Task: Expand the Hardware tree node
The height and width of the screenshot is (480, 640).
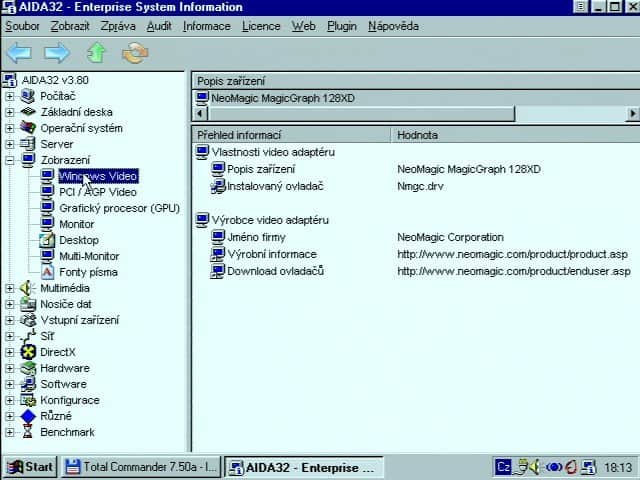Action: pos(9,368)
